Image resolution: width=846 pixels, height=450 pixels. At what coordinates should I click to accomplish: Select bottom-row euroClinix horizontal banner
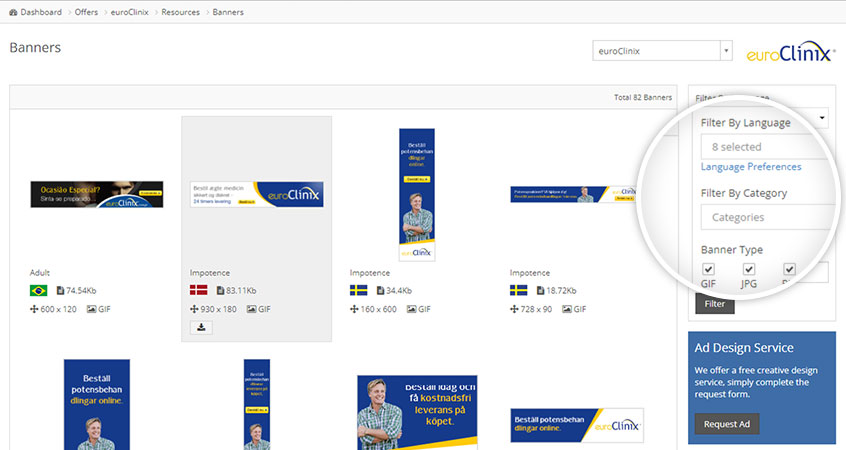[x=577, y=426]
